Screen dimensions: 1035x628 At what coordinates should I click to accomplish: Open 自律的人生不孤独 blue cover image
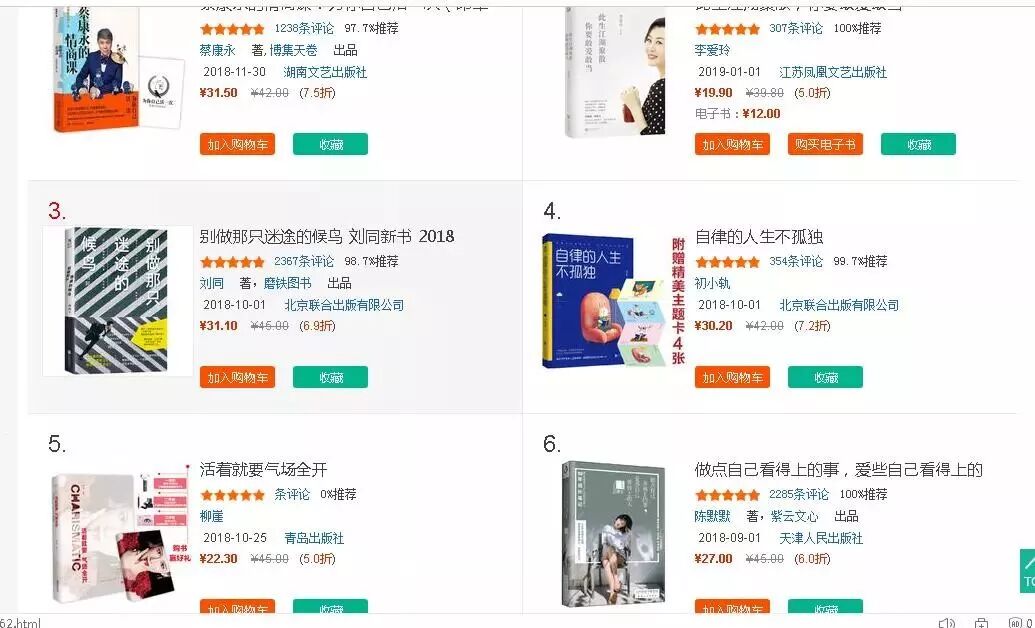614,300
